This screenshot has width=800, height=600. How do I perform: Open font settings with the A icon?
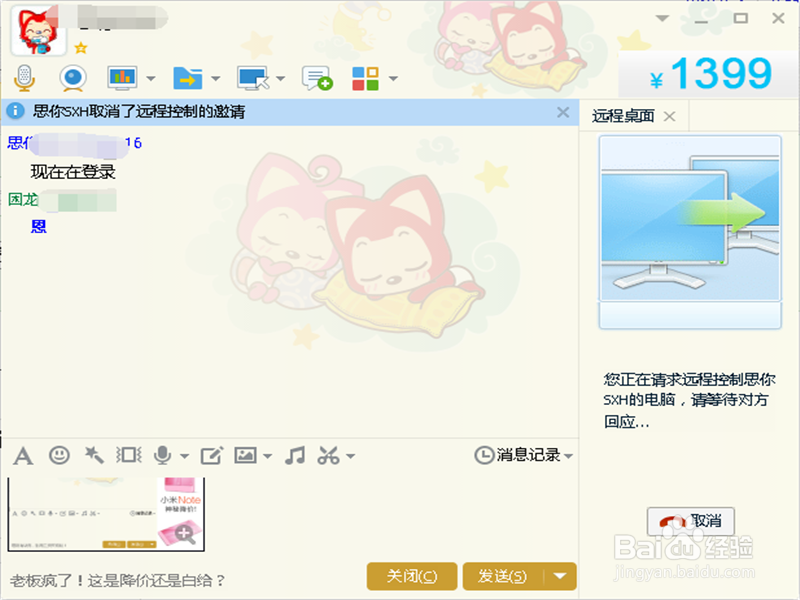(x=22, y=456)
